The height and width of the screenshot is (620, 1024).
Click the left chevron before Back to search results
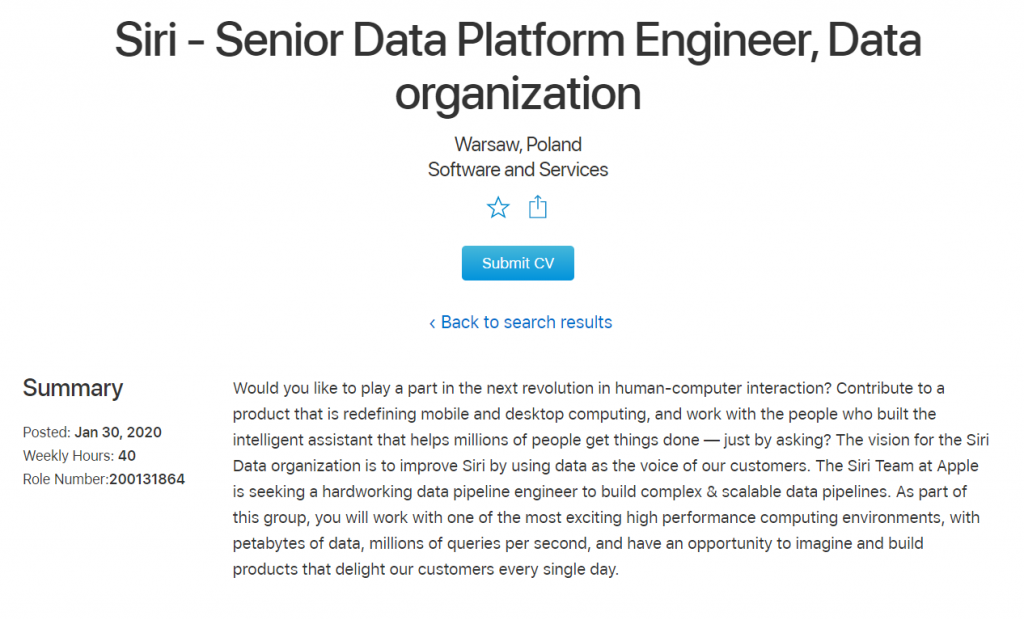432,322
